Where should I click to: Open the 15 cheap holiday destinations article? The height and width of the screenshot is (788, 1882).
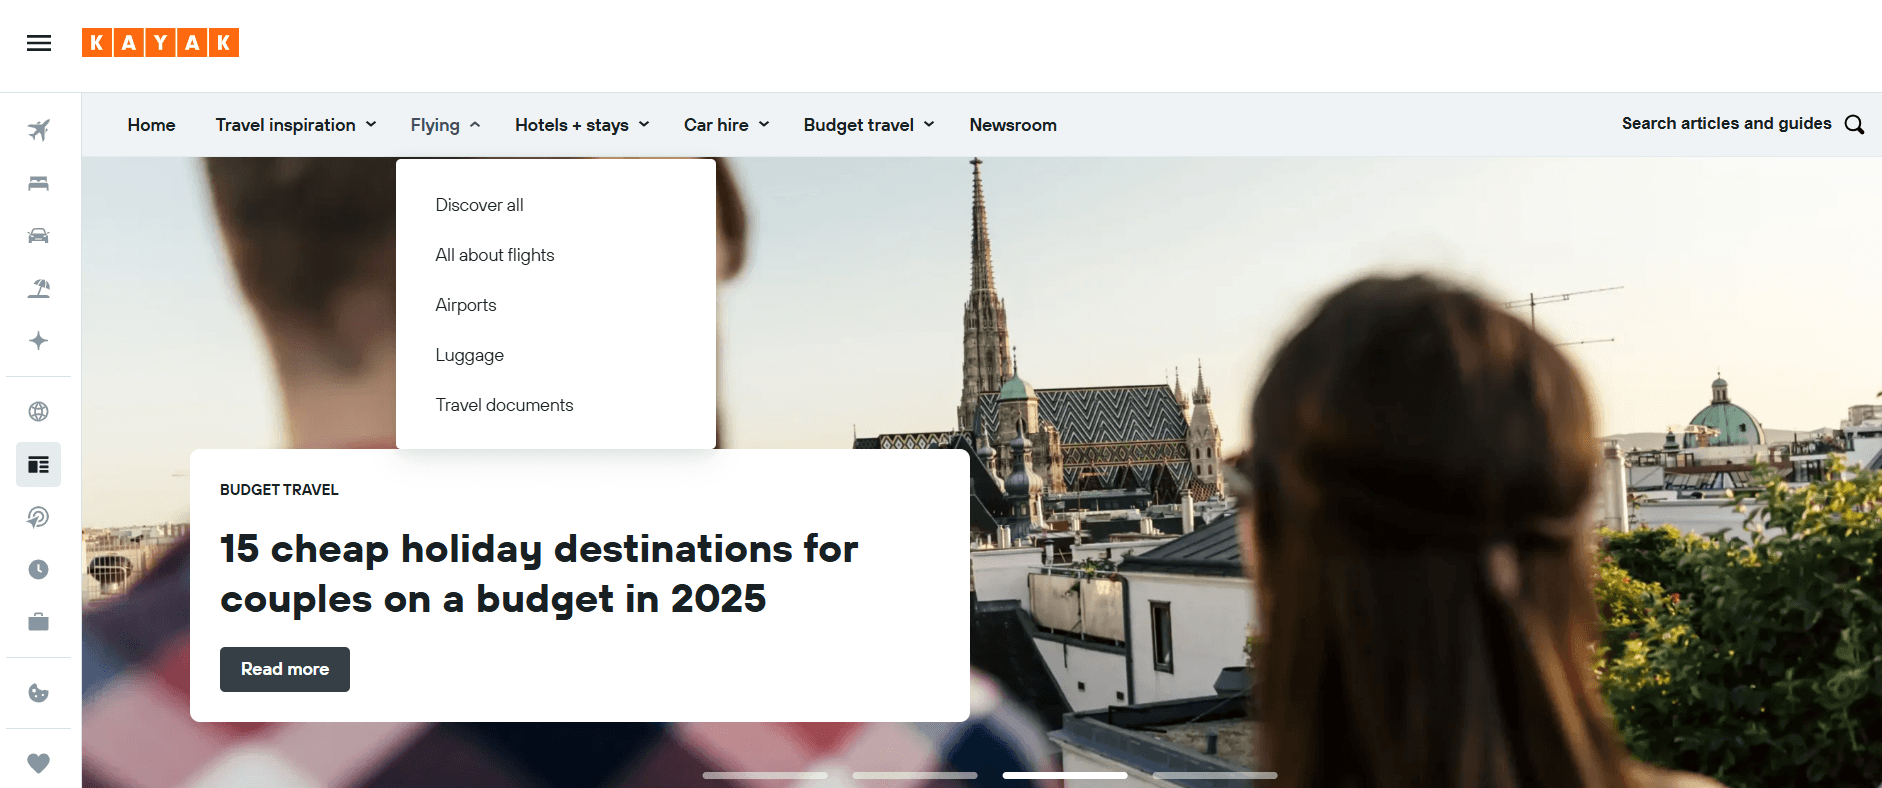[539, 574]
